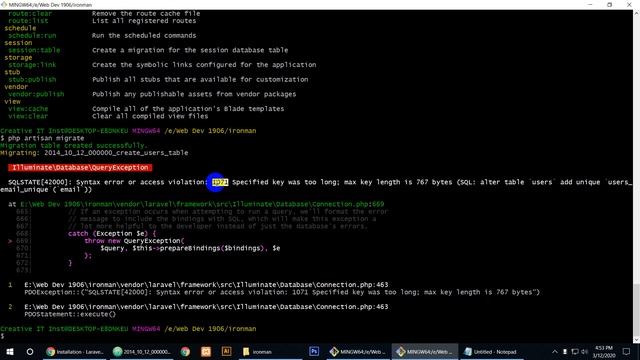
Task: Click the highlighted 1071 error code
Action: tap(220, 182)
